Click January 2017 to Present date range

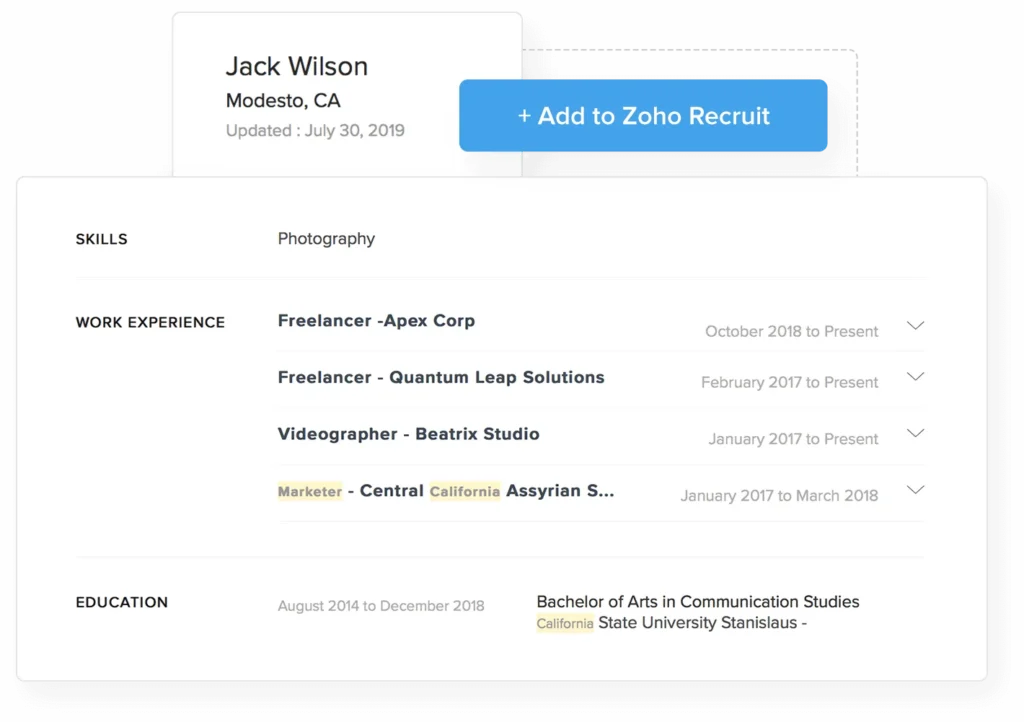click(x=793, y=439)
